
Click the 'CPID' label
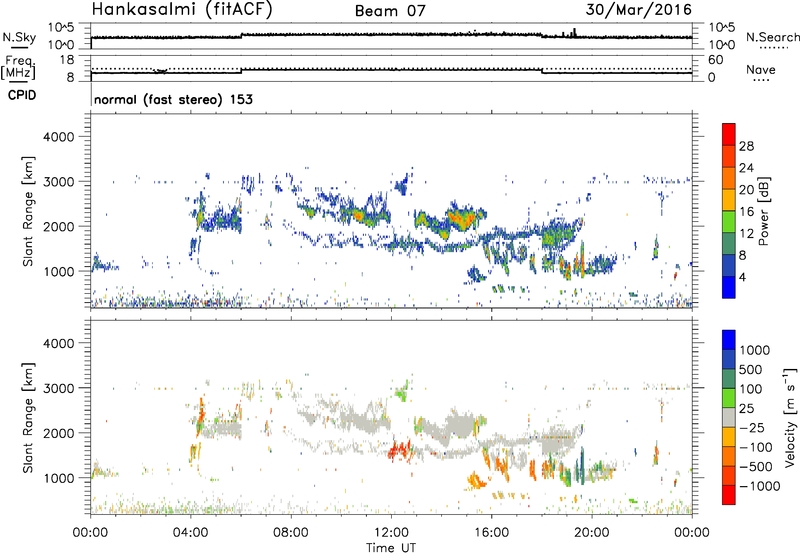click(22, 95)
